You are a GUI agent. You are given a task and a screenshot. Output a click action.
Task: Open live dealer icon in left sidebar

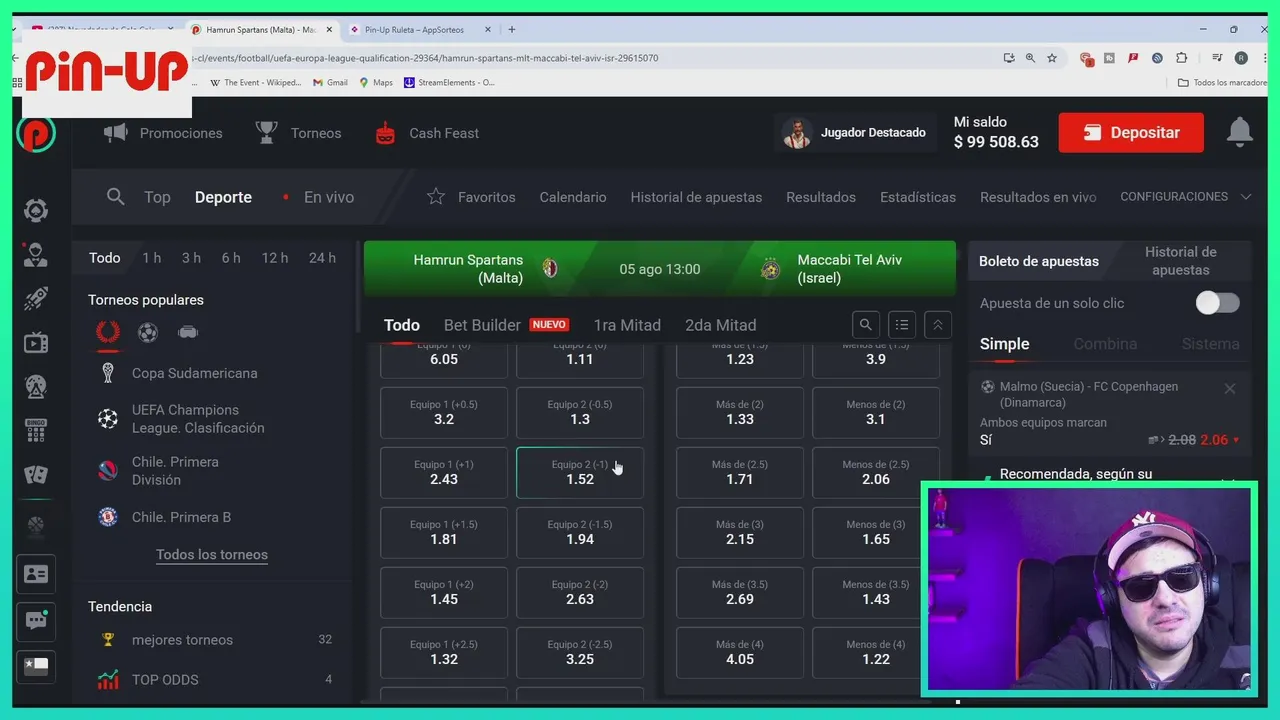point(36,255)
